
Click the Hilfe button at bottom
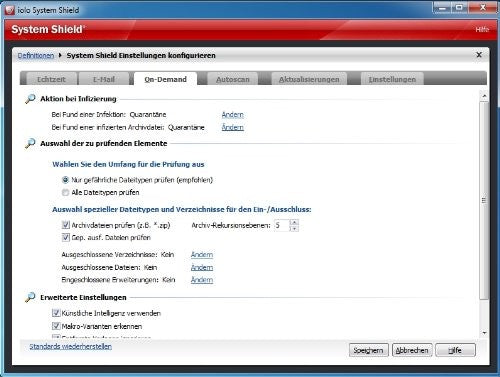coord(455,350)
